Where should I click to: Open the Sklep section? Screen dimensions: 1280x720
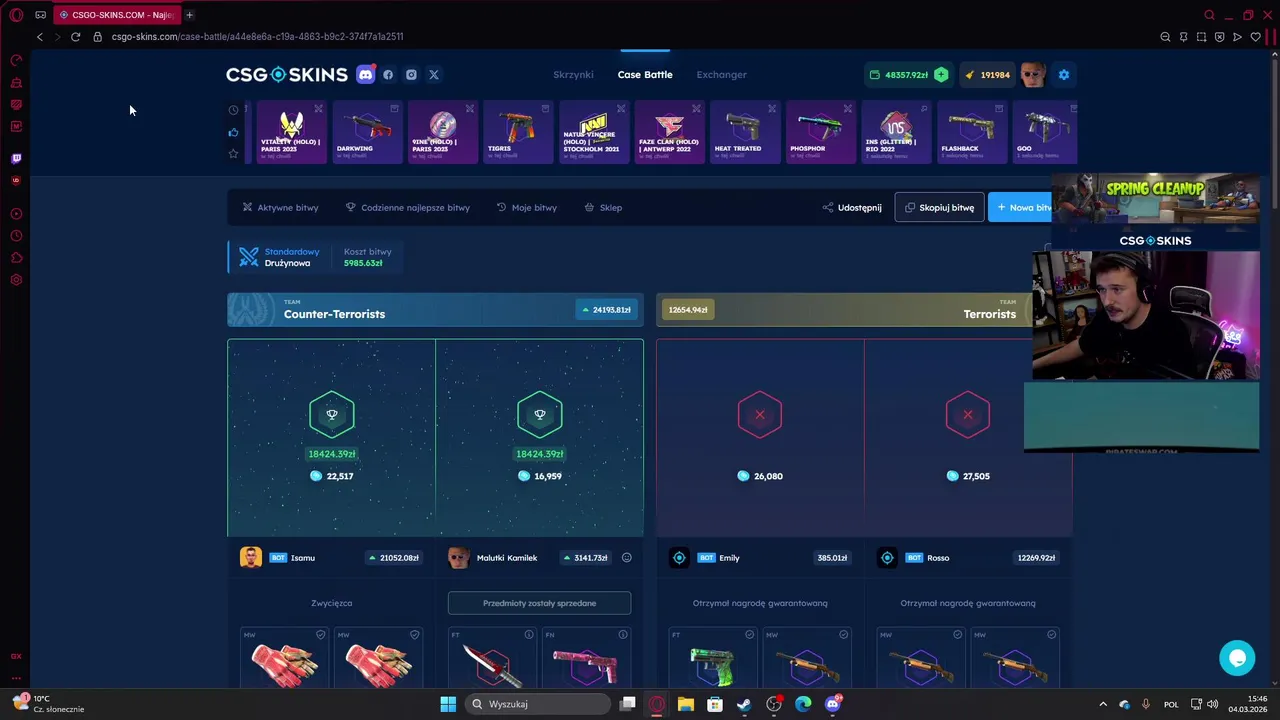tap(603, 207)
